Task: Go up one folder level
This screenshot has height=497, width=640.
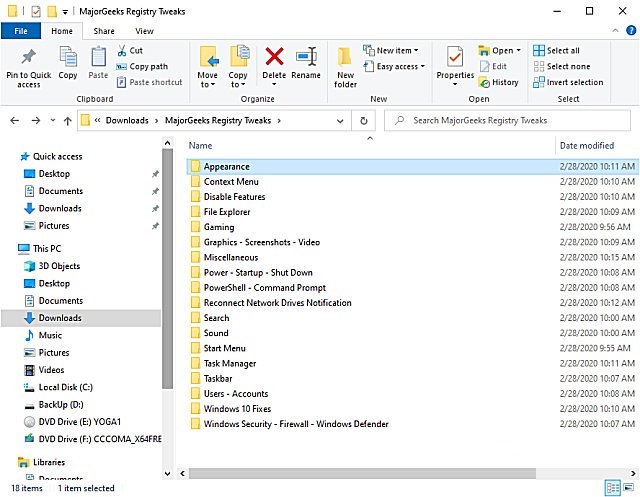Action: (x=68, y=120)
